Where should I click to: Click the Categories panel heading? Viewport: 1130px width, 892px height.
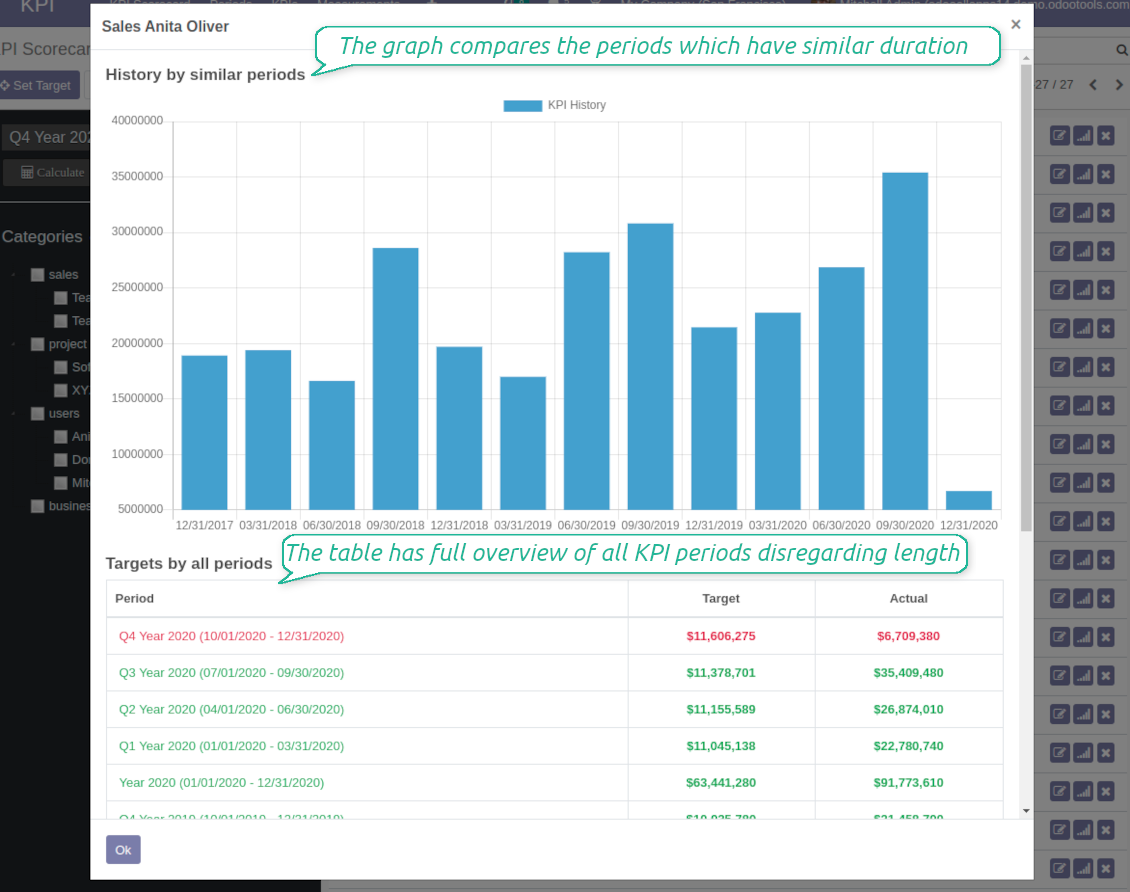coord(42,236)
